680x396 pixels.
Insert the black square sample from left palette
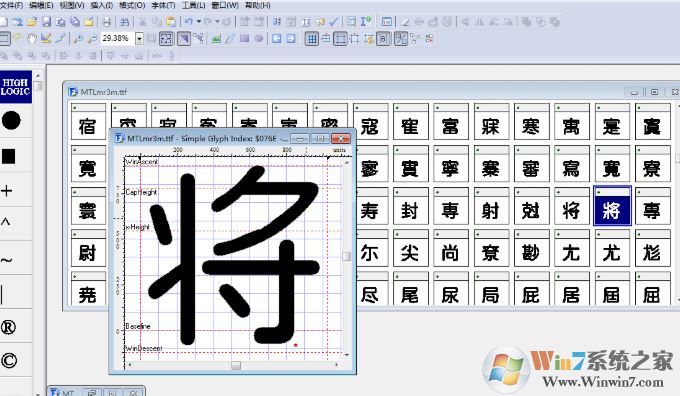click(x=9, y=156)
